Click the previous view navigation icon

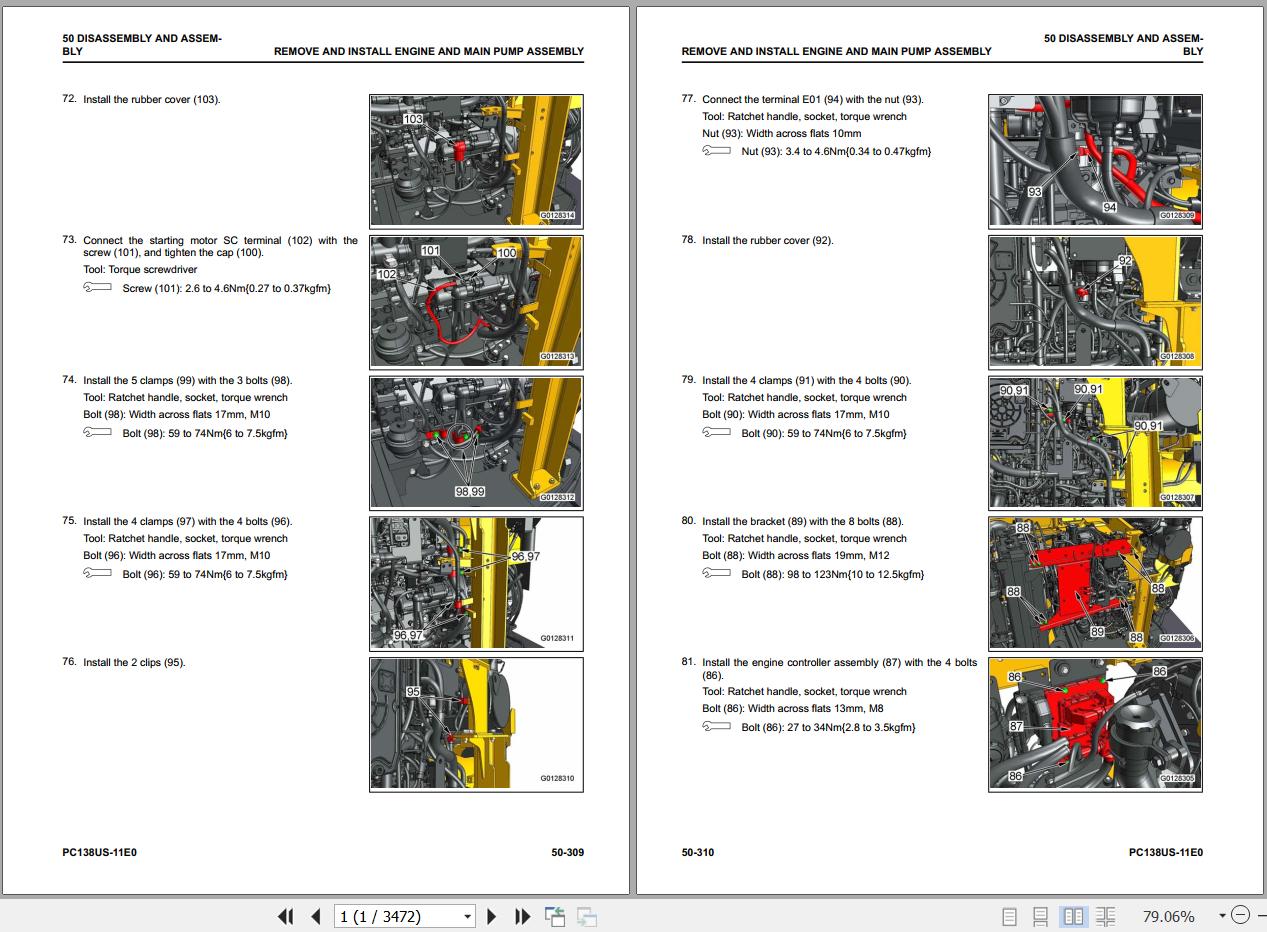555,916
